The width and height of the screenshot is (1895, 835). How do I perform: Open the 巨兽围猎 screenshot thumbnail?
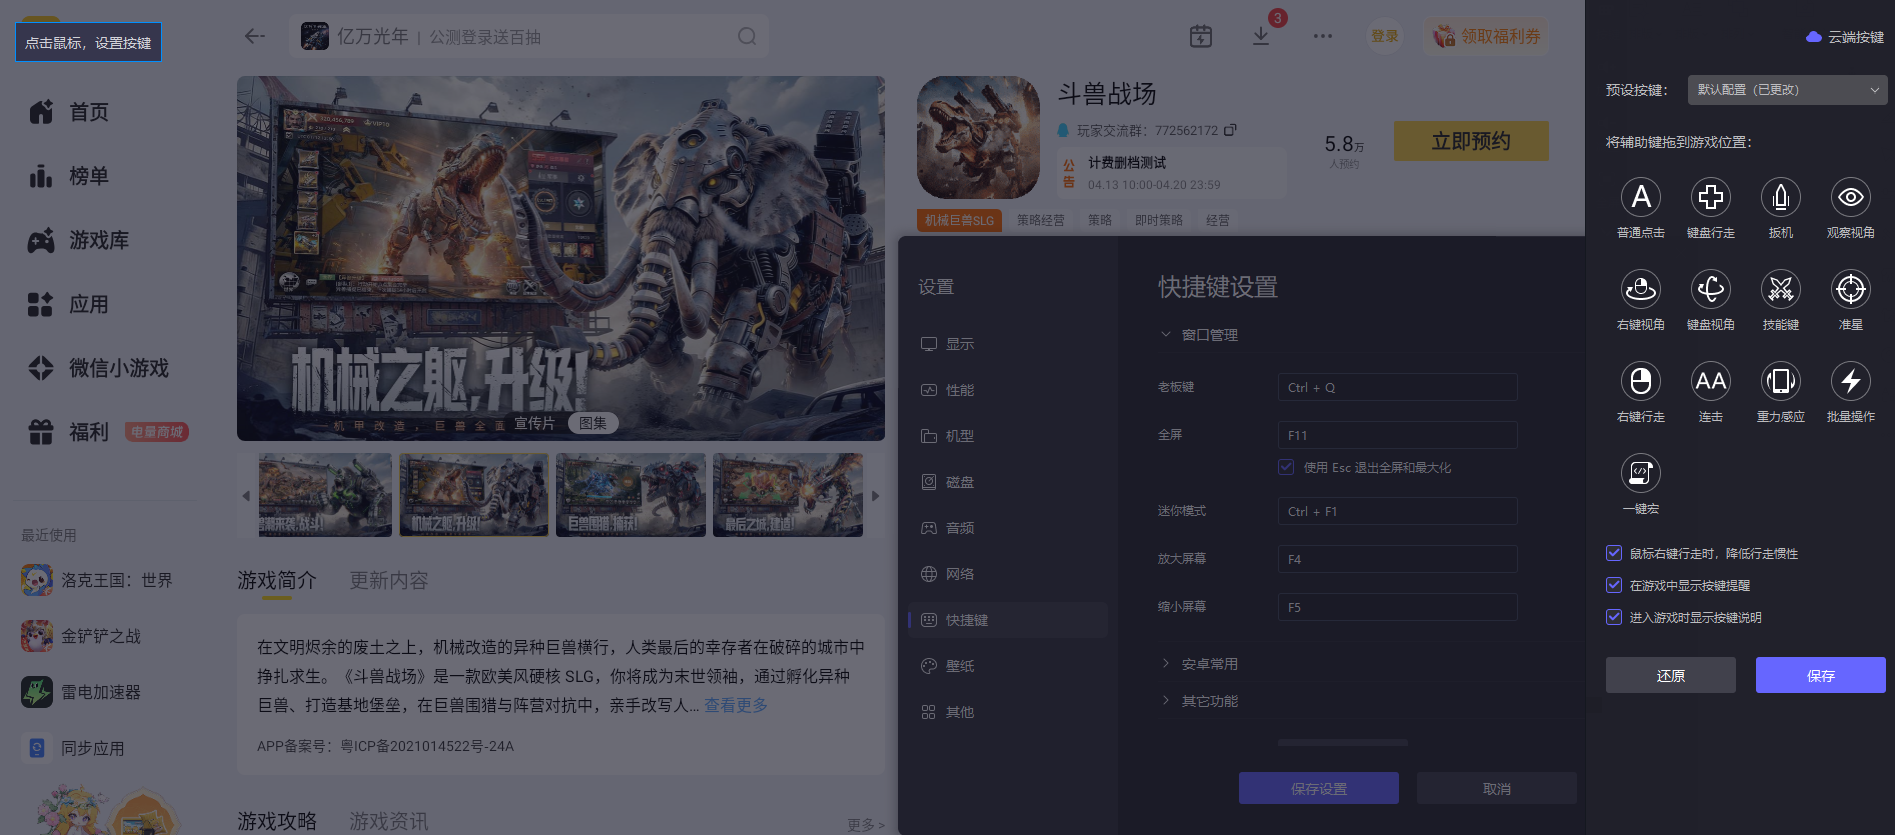[x=631, y=495]
